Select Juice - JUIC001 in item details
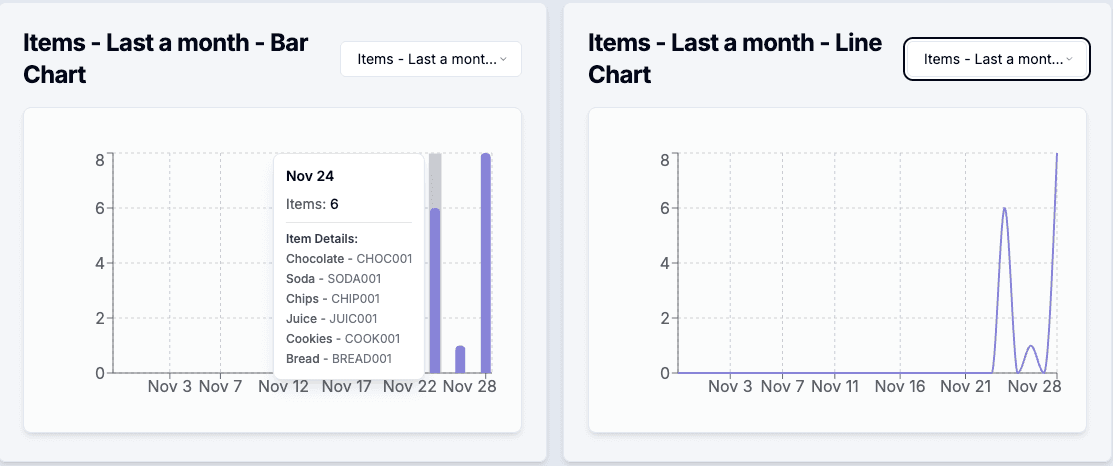This screenshot has width=1113, height=466. pos(332,319)
